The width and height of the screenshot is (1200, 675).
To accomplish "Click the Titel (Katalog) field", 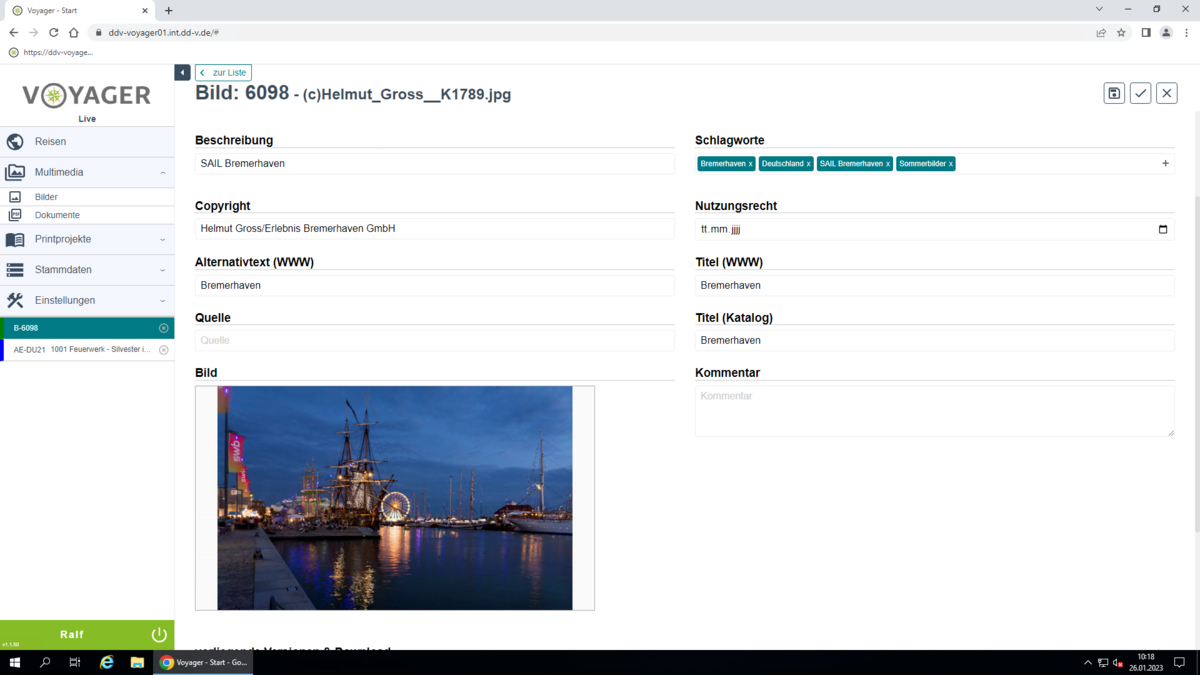I will (934, 340).
